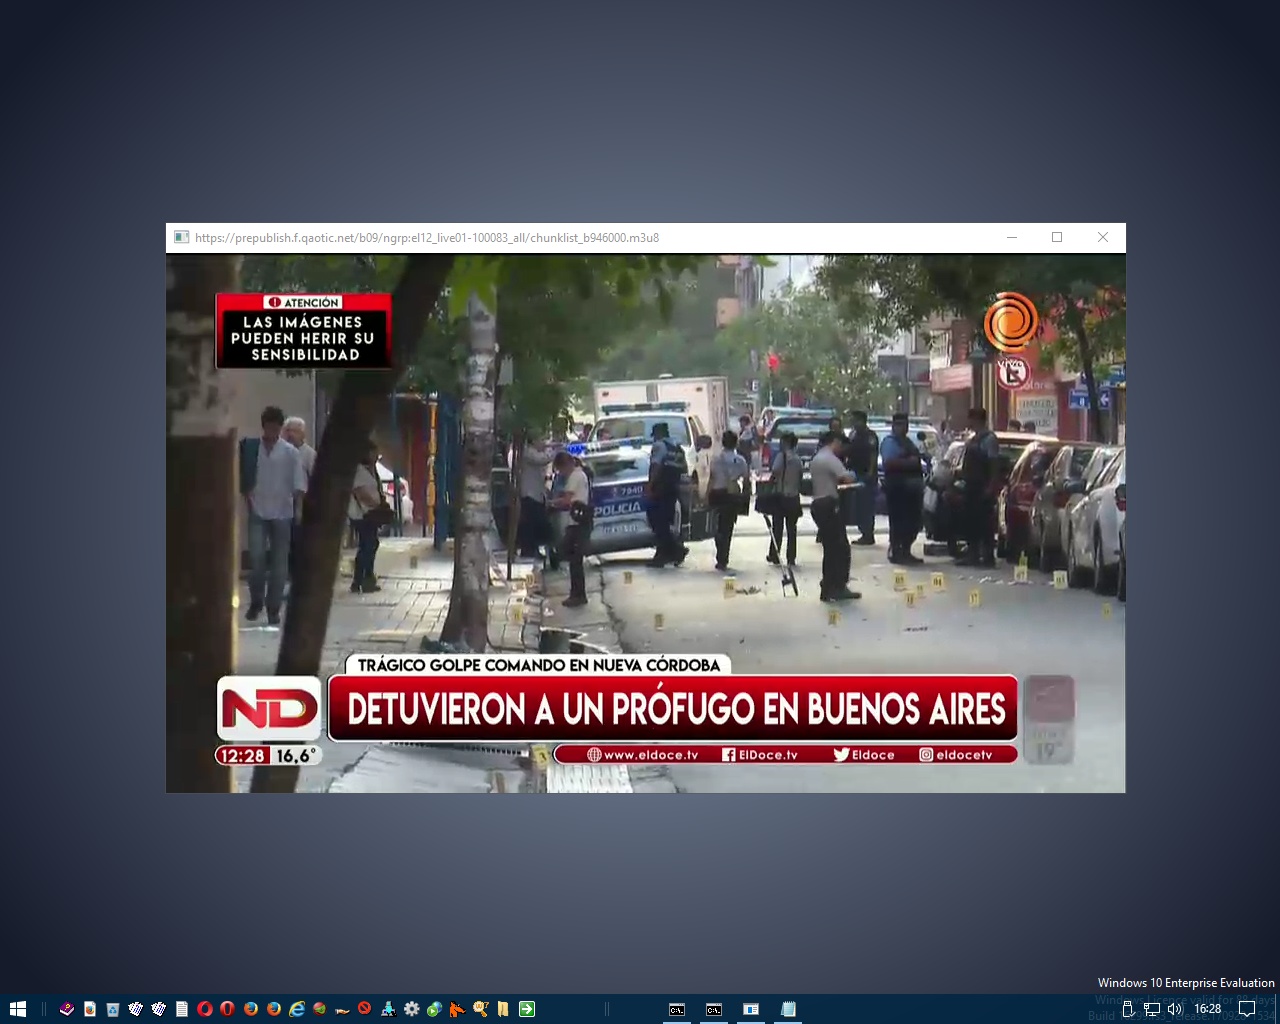Click the pointing hand taskbar icon
This screenshot has width=1280, height=1024.
342,1011
